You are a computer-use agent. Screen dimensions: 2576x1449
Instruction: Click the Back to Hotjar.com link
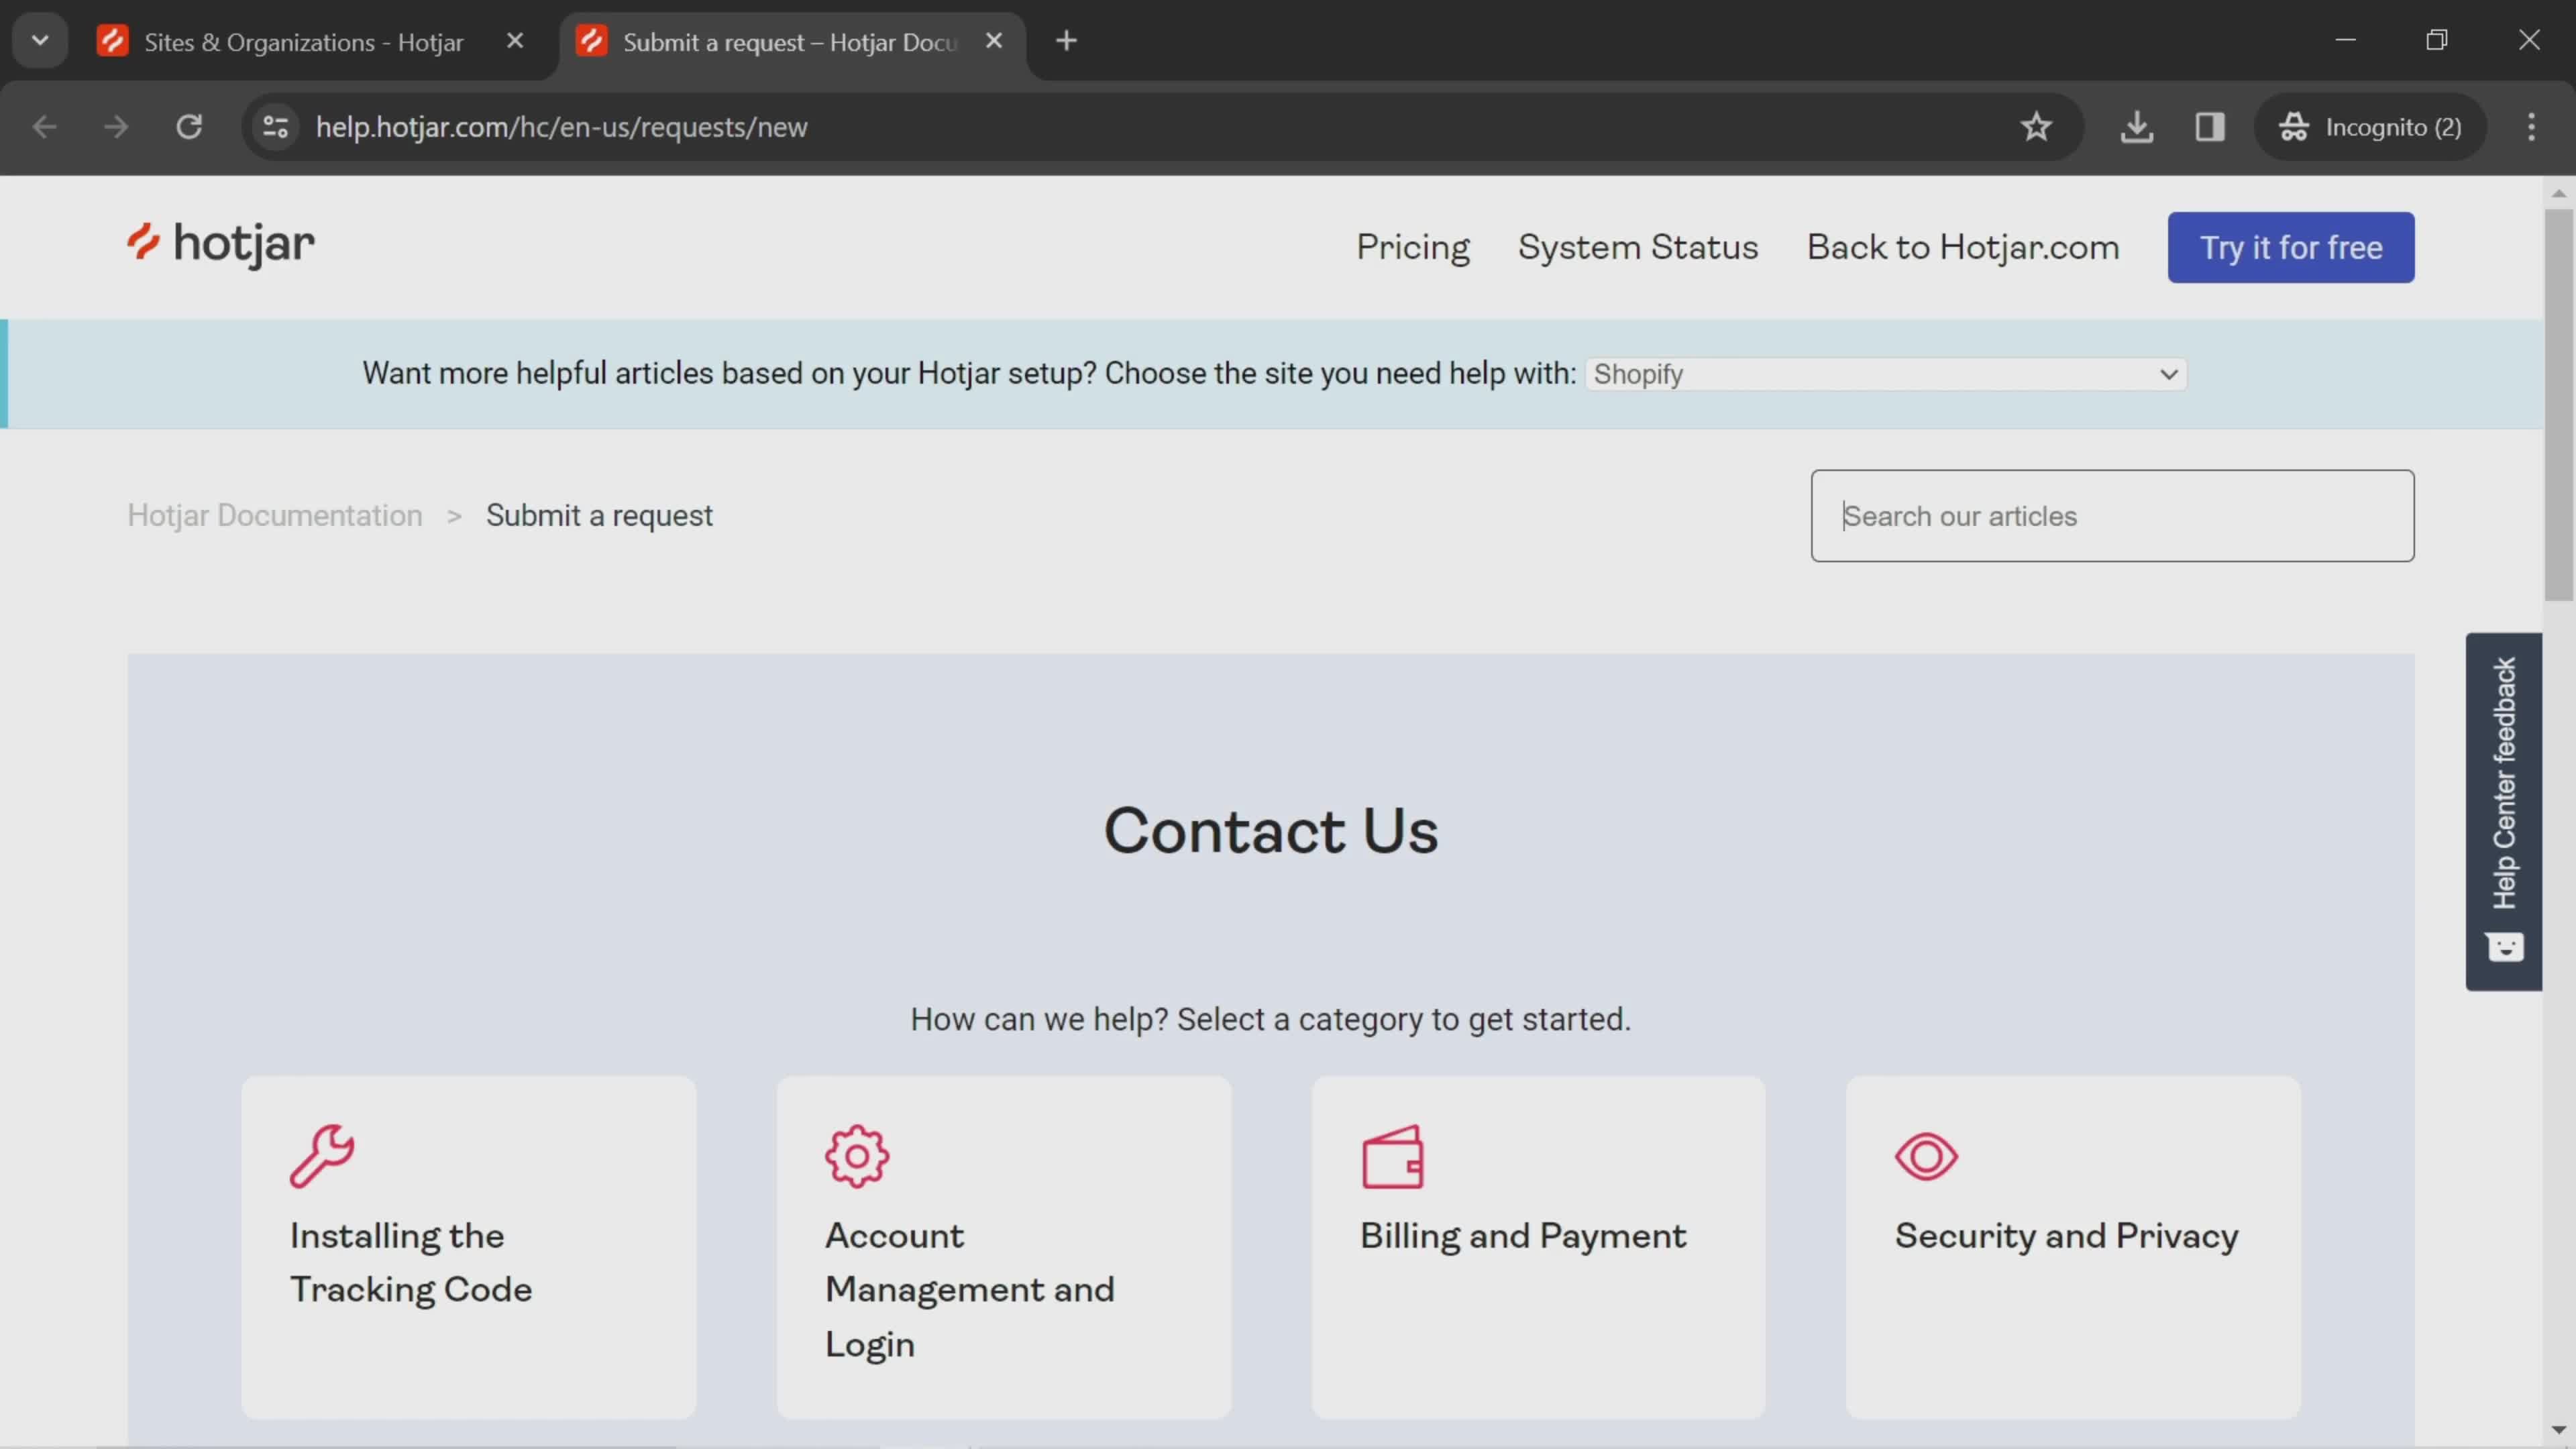[x=1962, y=246]
